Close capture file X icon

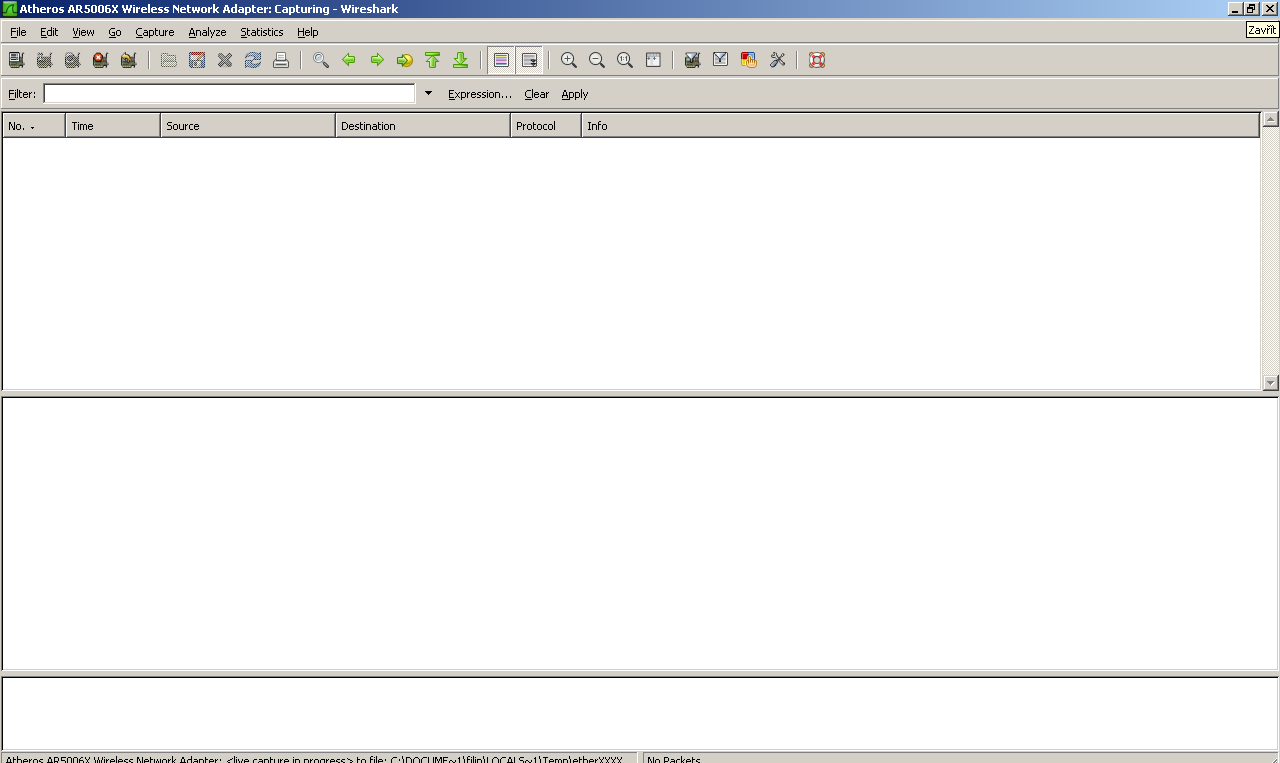225,60
